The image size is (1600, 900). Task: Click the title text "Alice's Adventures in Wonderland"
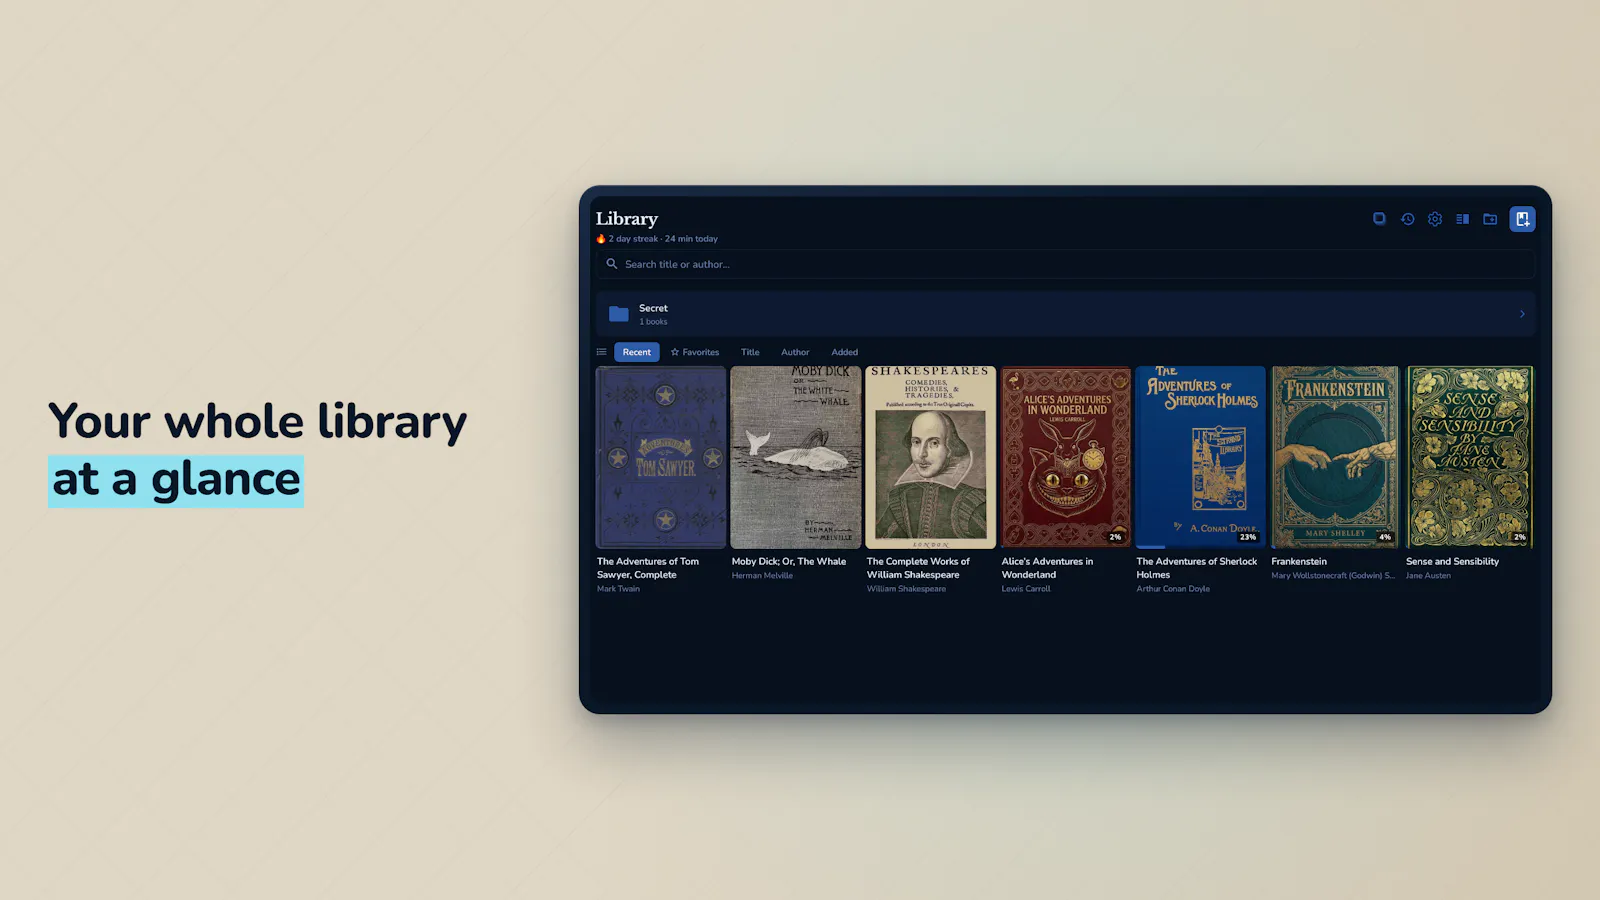coord(1047,568)
